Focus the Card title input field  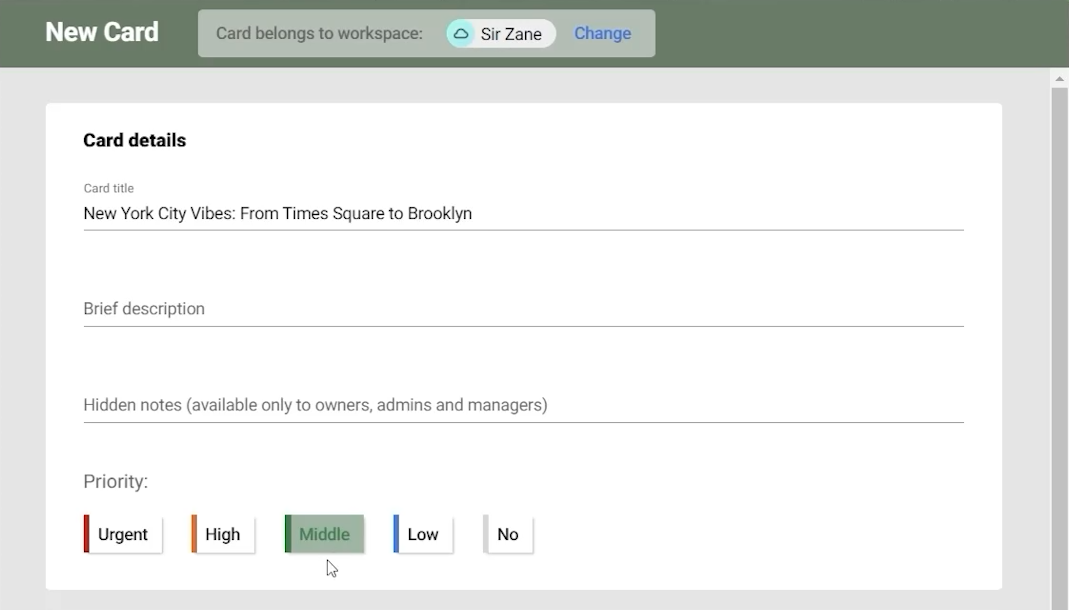click(522, 214)
